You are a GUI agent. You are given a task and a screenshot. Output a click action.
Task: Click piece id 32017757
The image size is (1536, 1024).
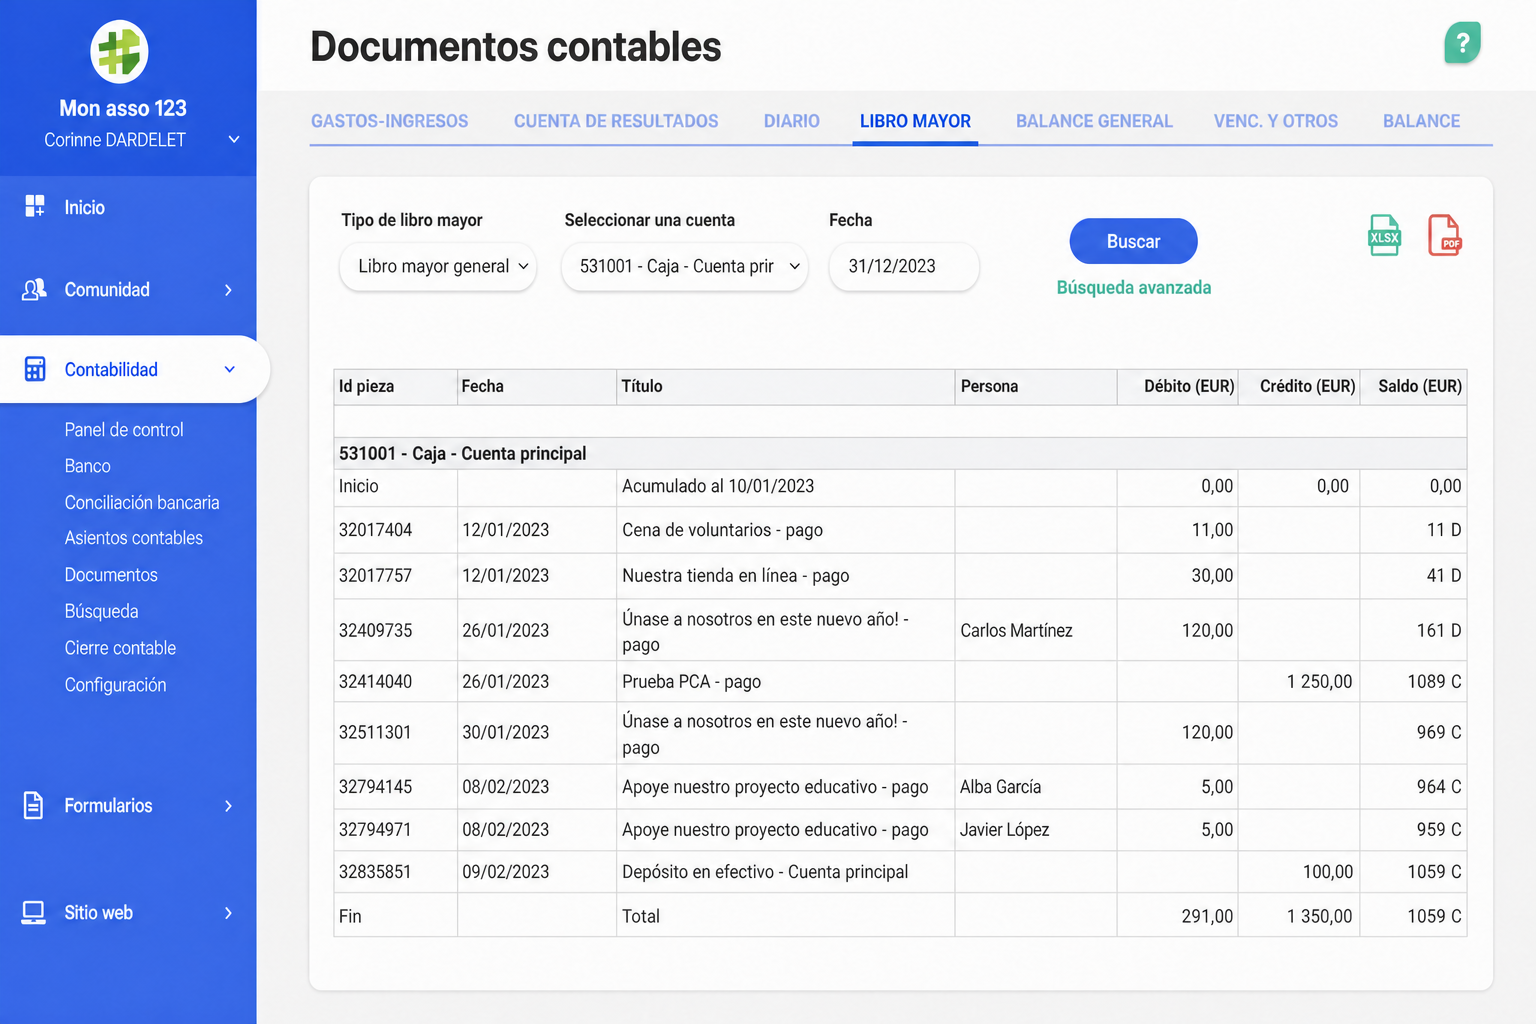tap(375, 576)
